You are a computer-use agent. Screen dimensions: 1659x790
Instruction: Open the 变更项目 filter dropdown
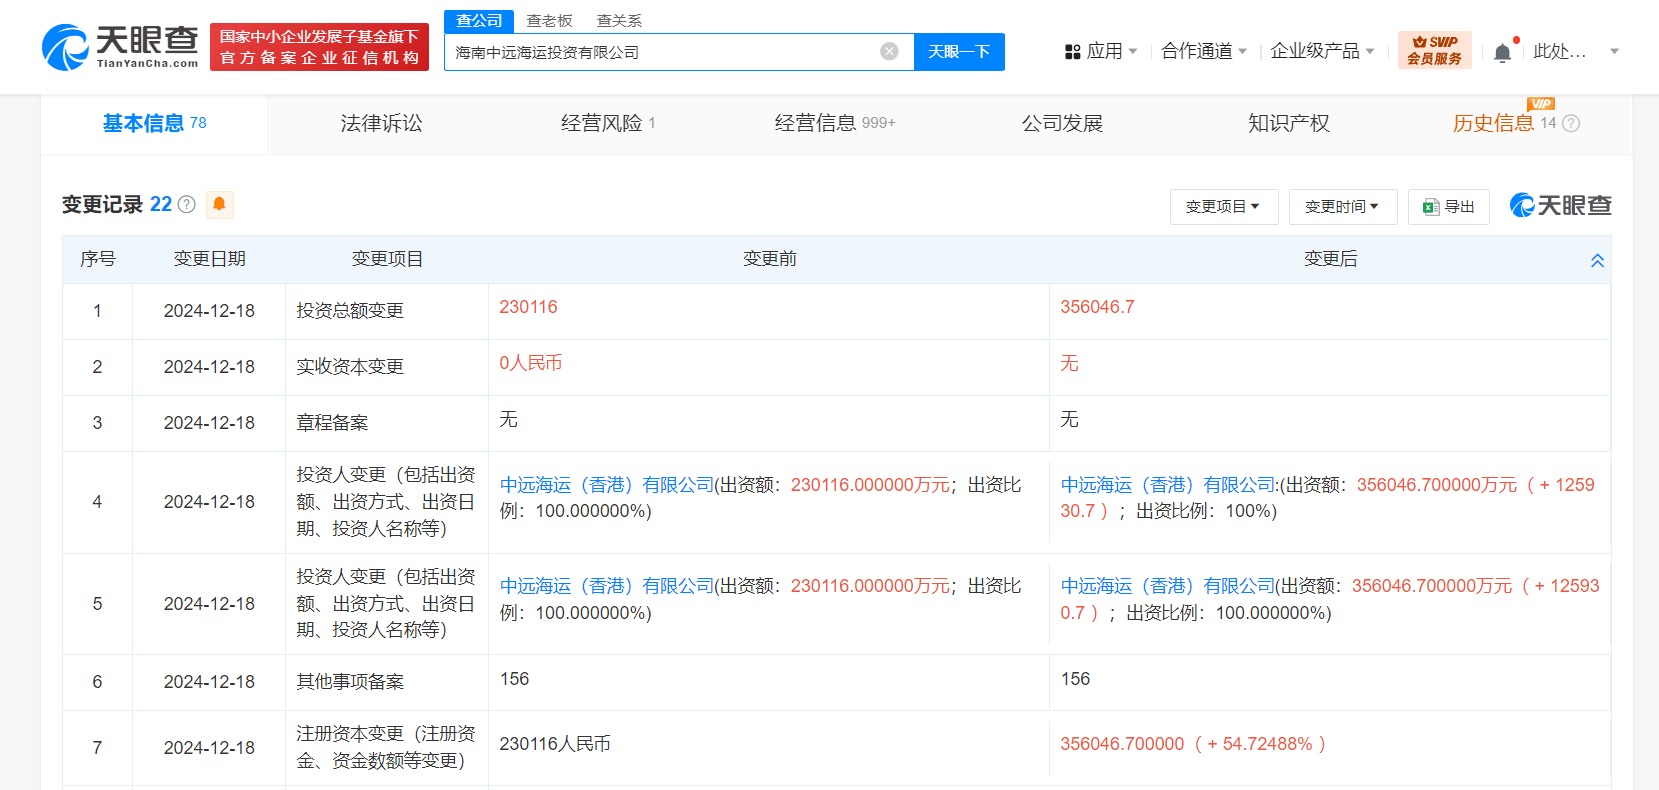[1224, 207]
